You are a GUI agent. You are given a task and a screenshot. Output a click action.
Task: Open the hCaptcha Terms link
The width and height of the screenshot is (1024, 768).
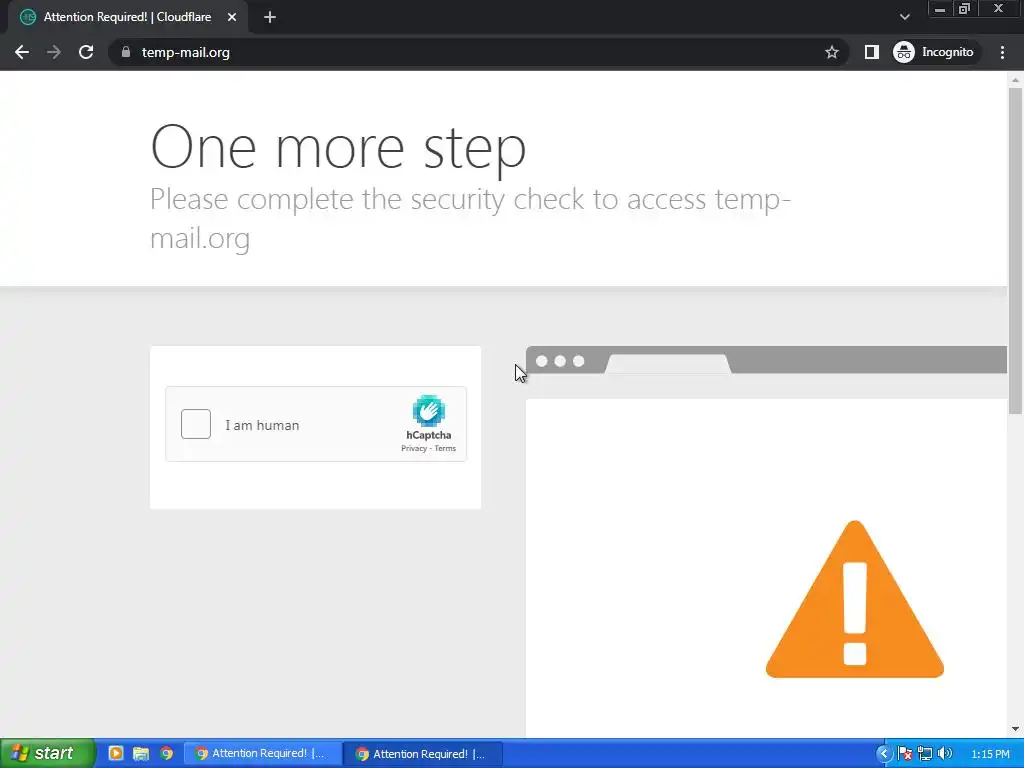tap(445, 448)
